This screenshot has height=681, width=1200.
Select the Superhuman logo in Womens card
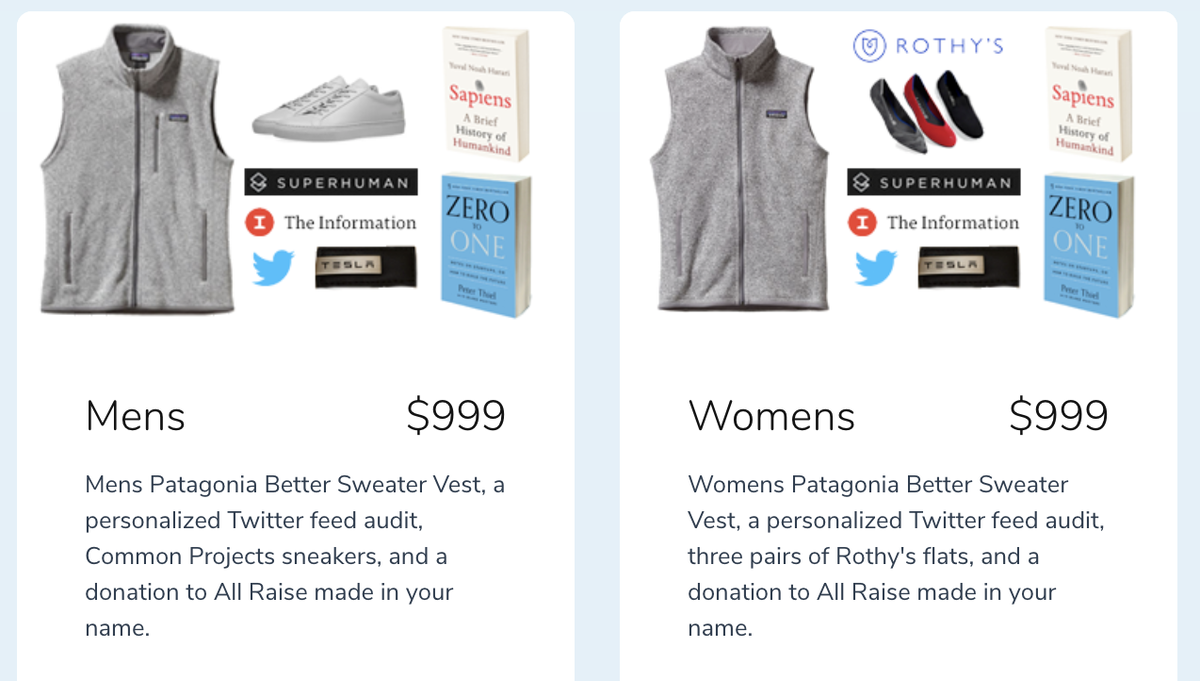coord(934,182)
